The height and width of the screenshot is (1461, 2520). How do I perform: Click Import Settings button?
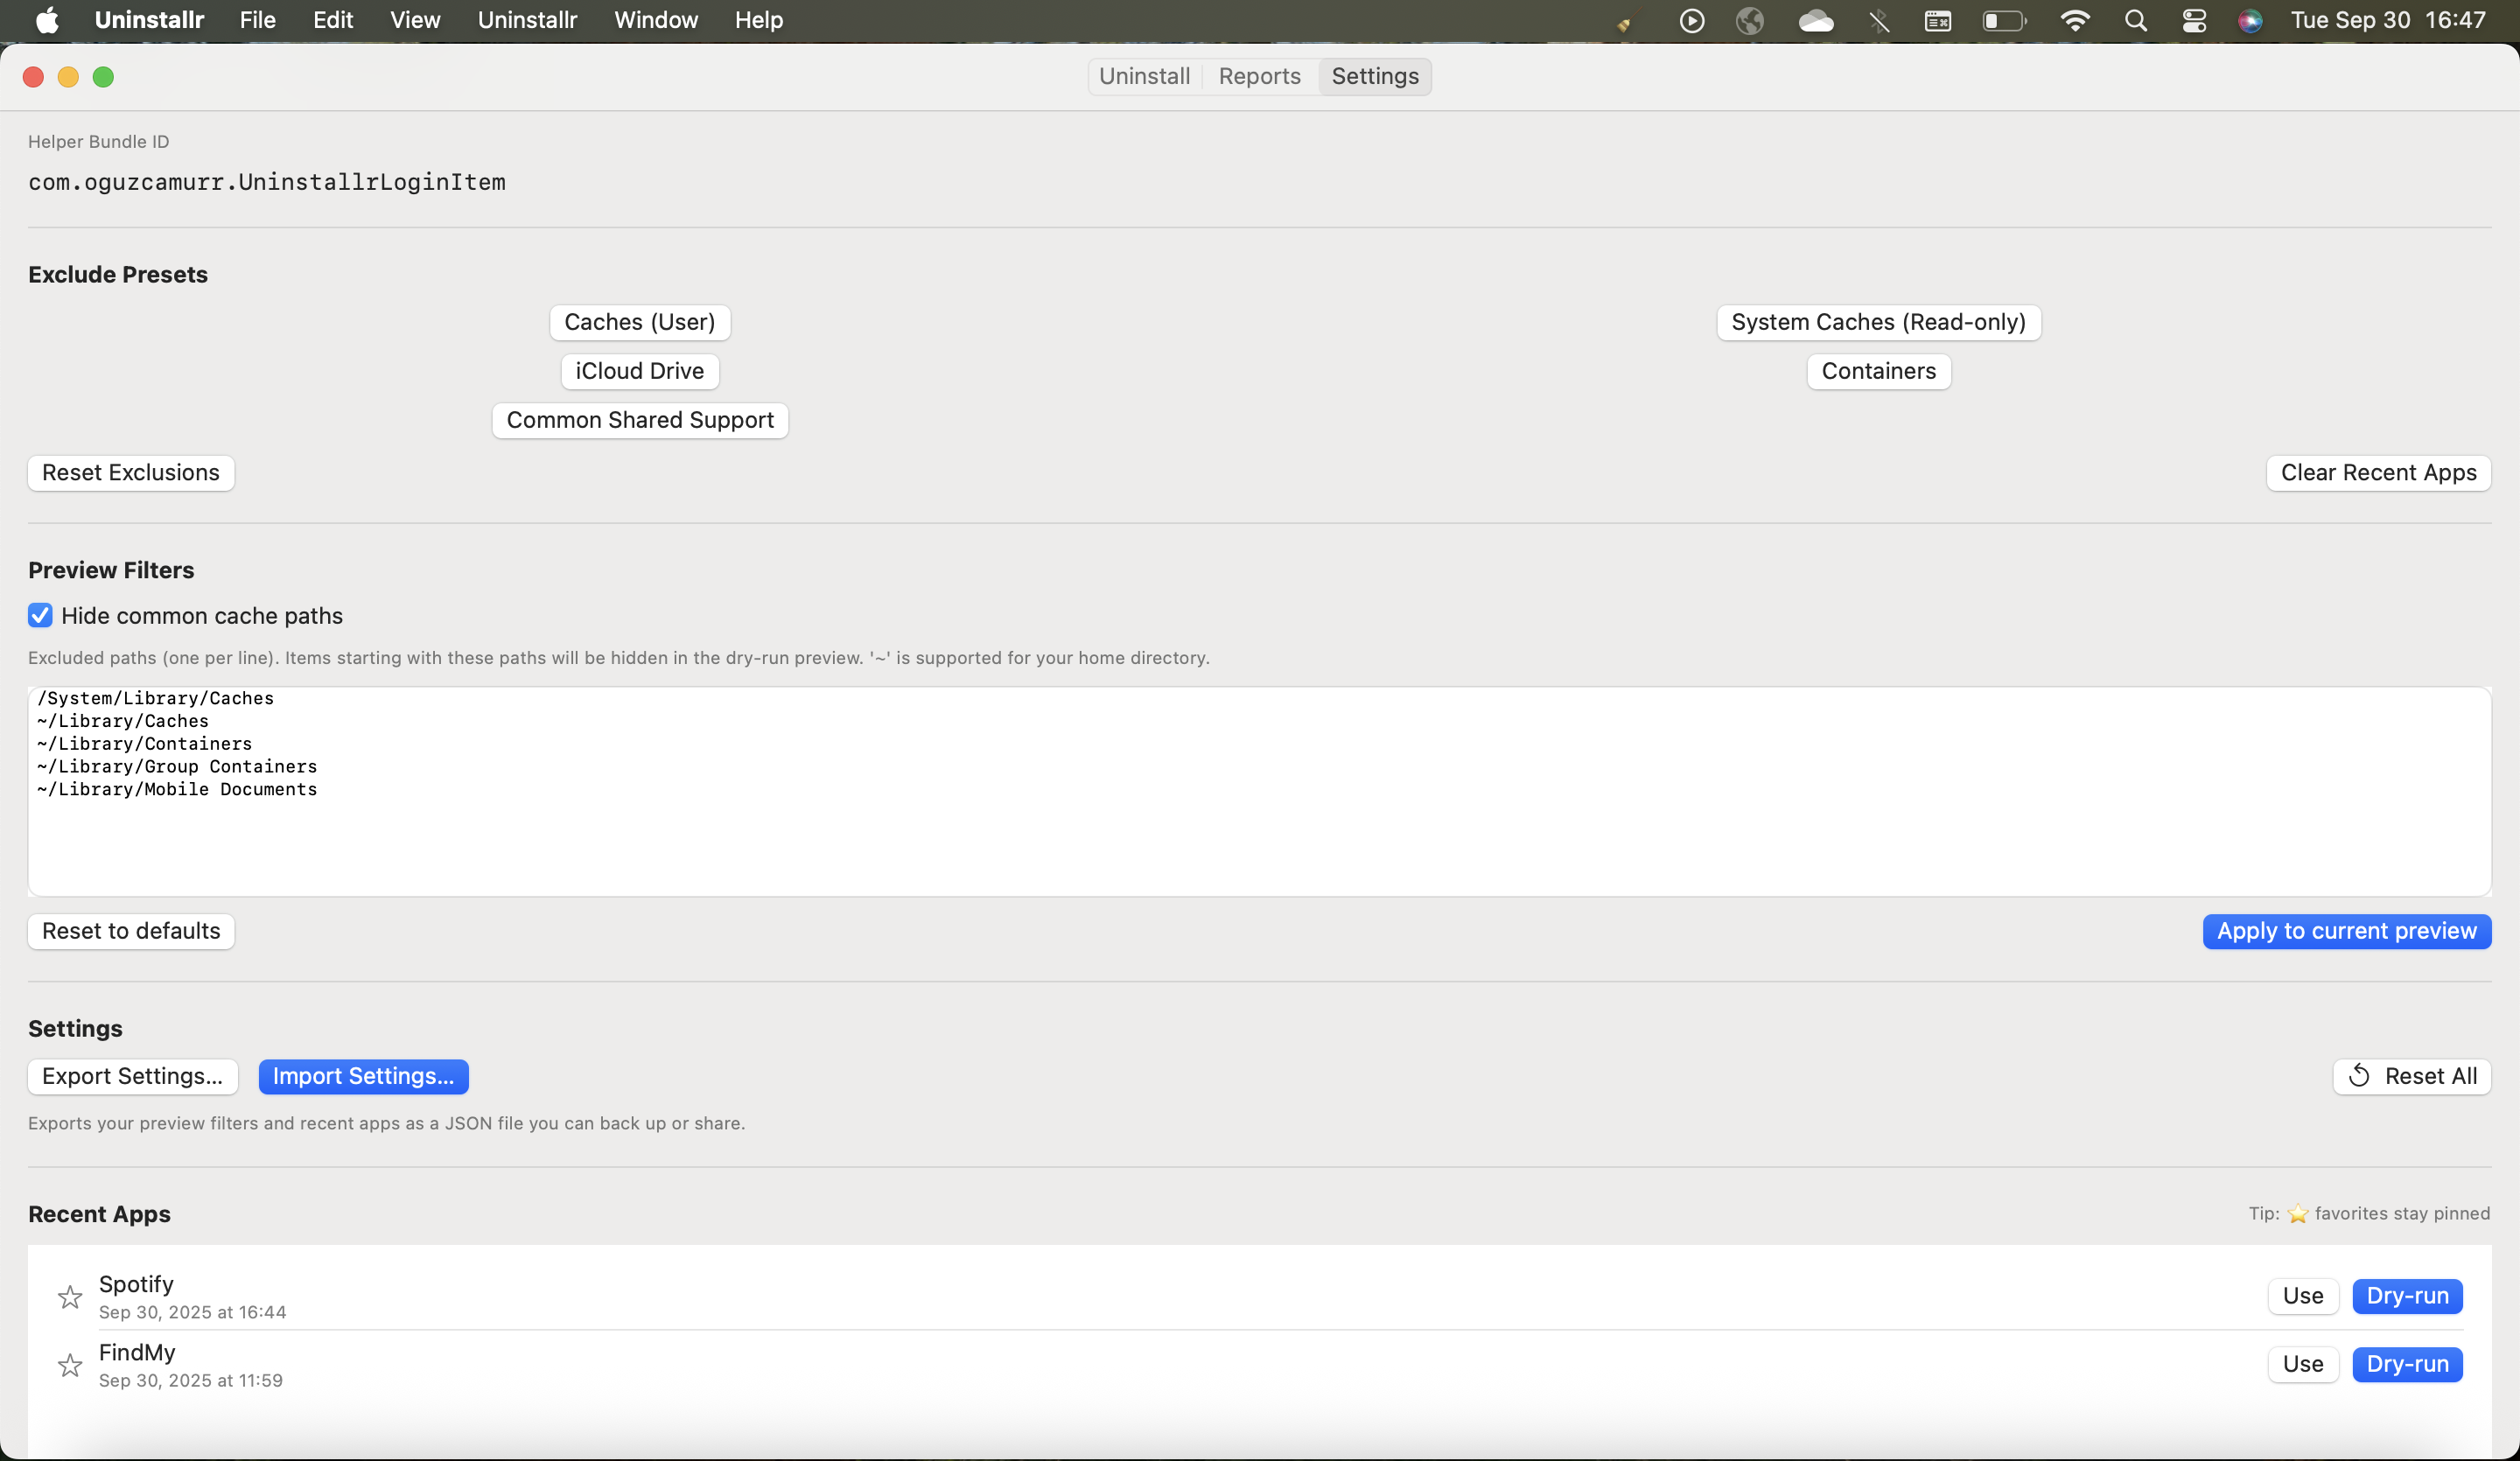363,1076
